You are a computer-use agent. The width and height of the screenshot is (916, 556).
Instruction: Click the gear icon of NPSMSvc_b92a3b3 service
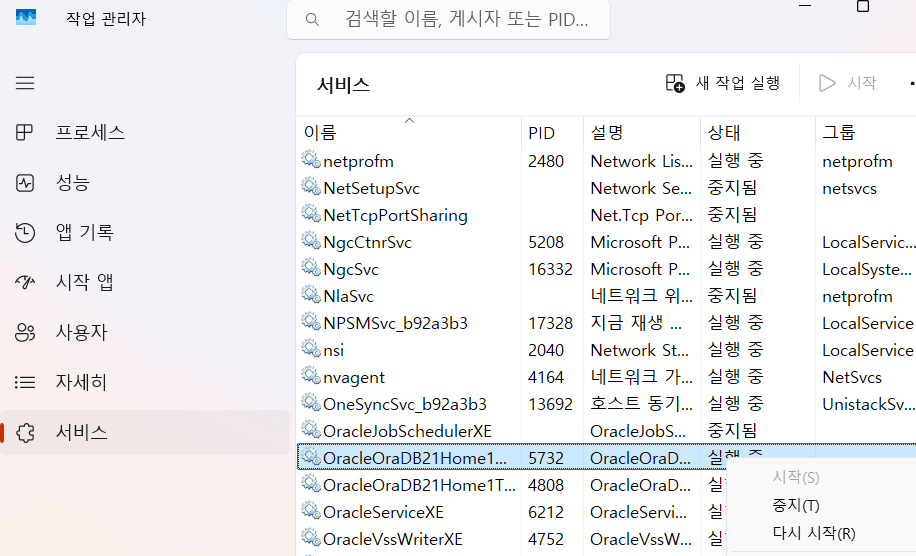311,321
